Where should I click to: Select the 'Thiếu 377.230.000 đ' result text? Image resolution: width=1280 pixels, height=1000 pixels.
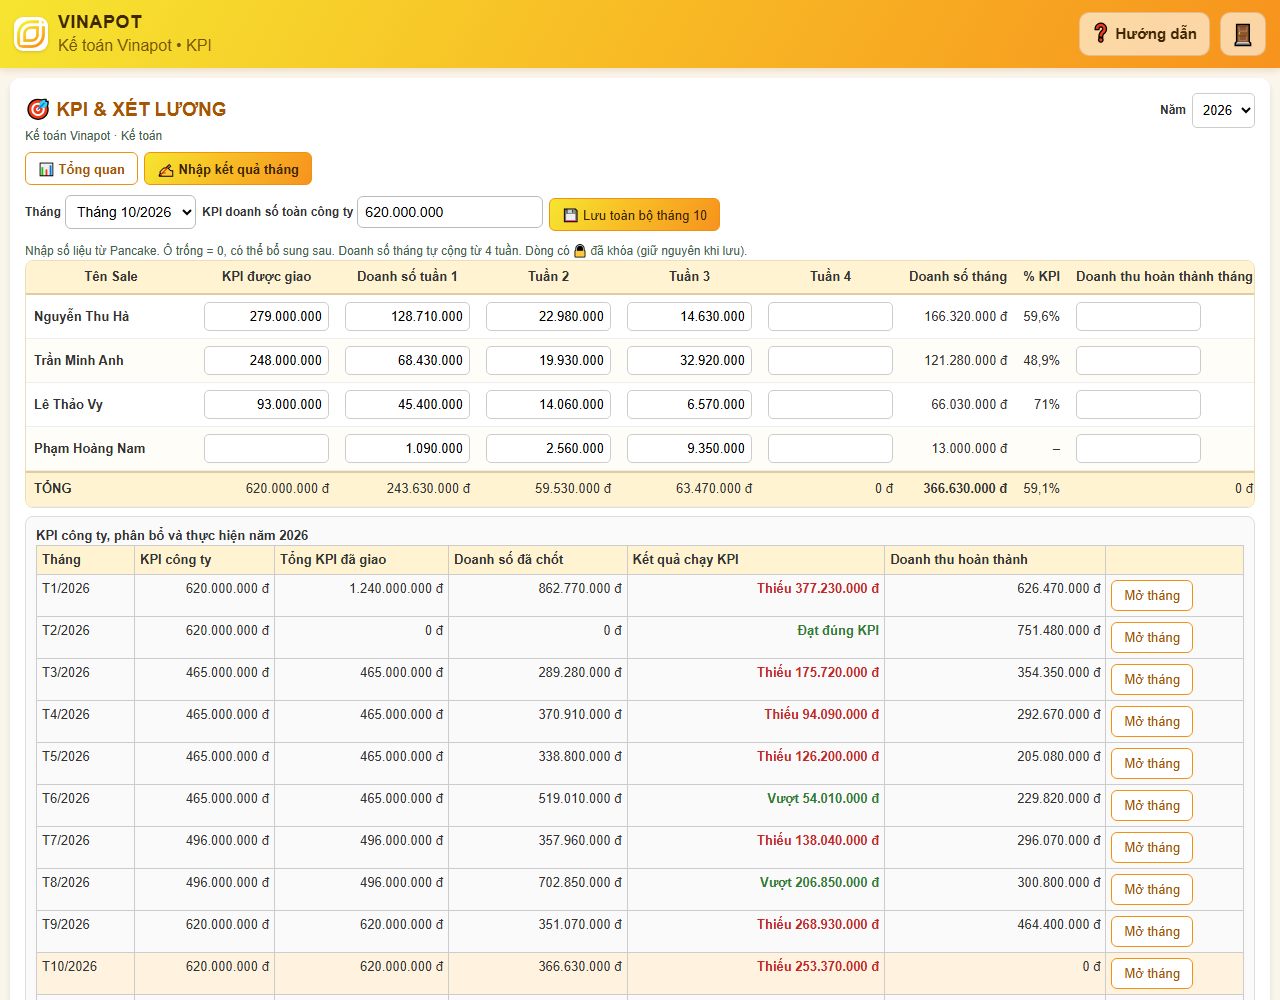click(x=818, y=588)
